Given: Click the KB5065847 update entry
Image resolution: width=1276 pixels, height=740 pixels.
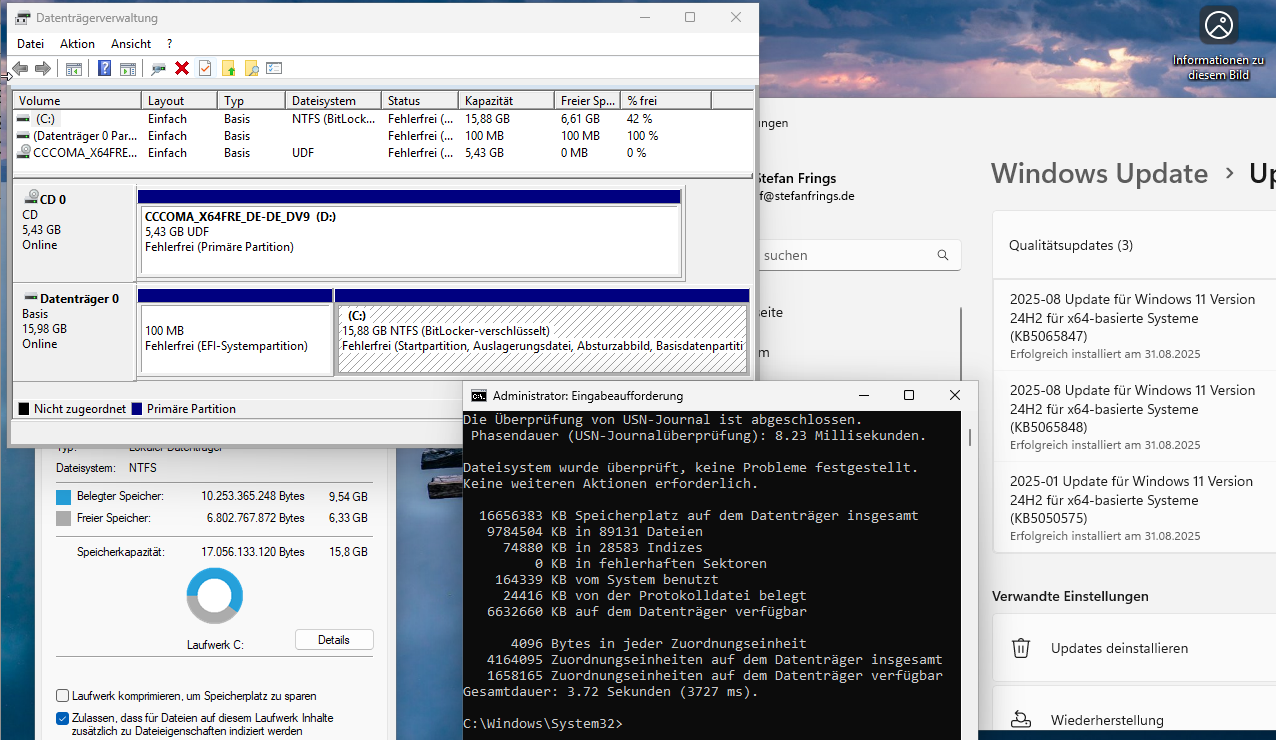Looking at the screenshot, I should (1134, 326).
